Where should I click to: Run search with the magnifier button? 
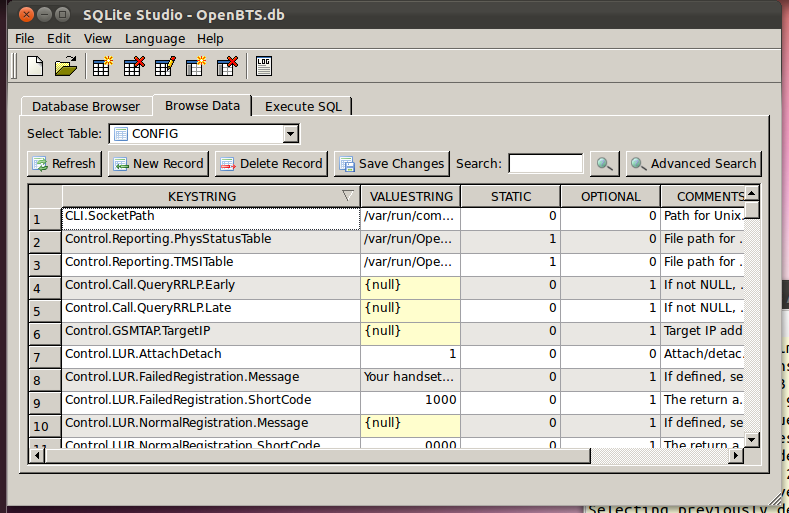click(x=604, y=164)
